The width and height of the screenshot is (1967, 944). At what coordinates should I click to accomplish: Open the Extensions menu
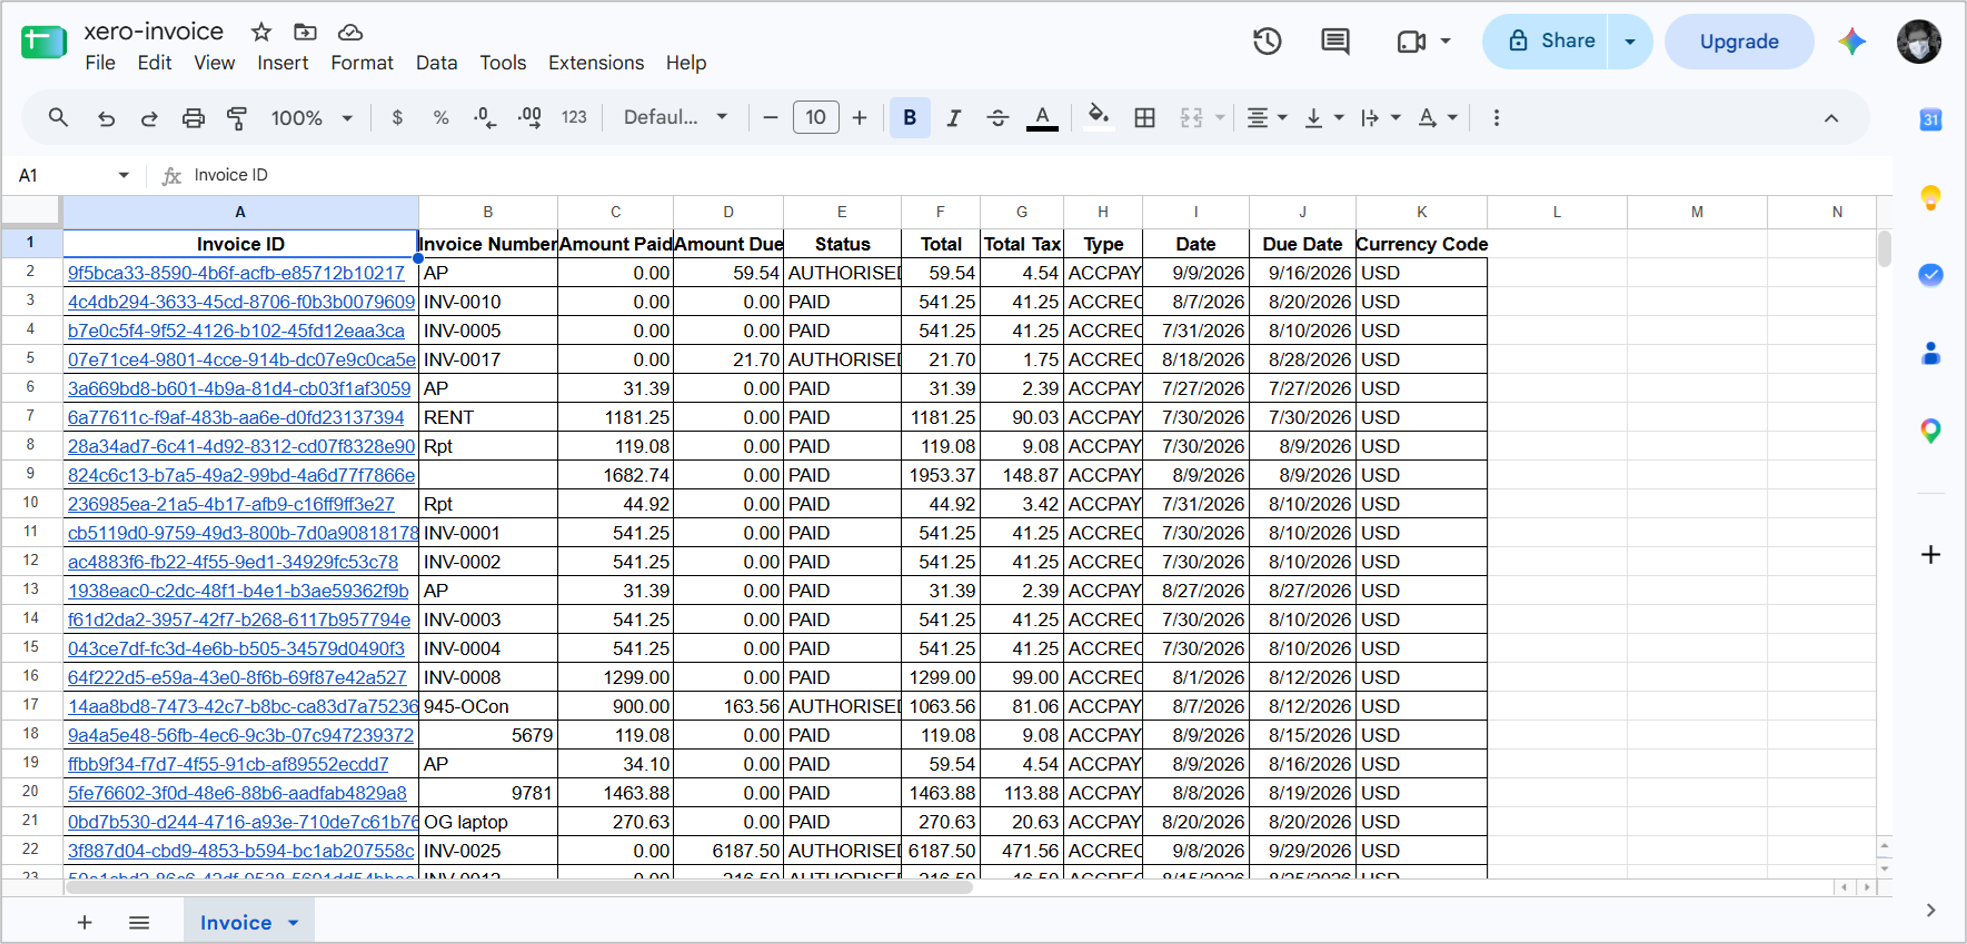pos(596,63)
